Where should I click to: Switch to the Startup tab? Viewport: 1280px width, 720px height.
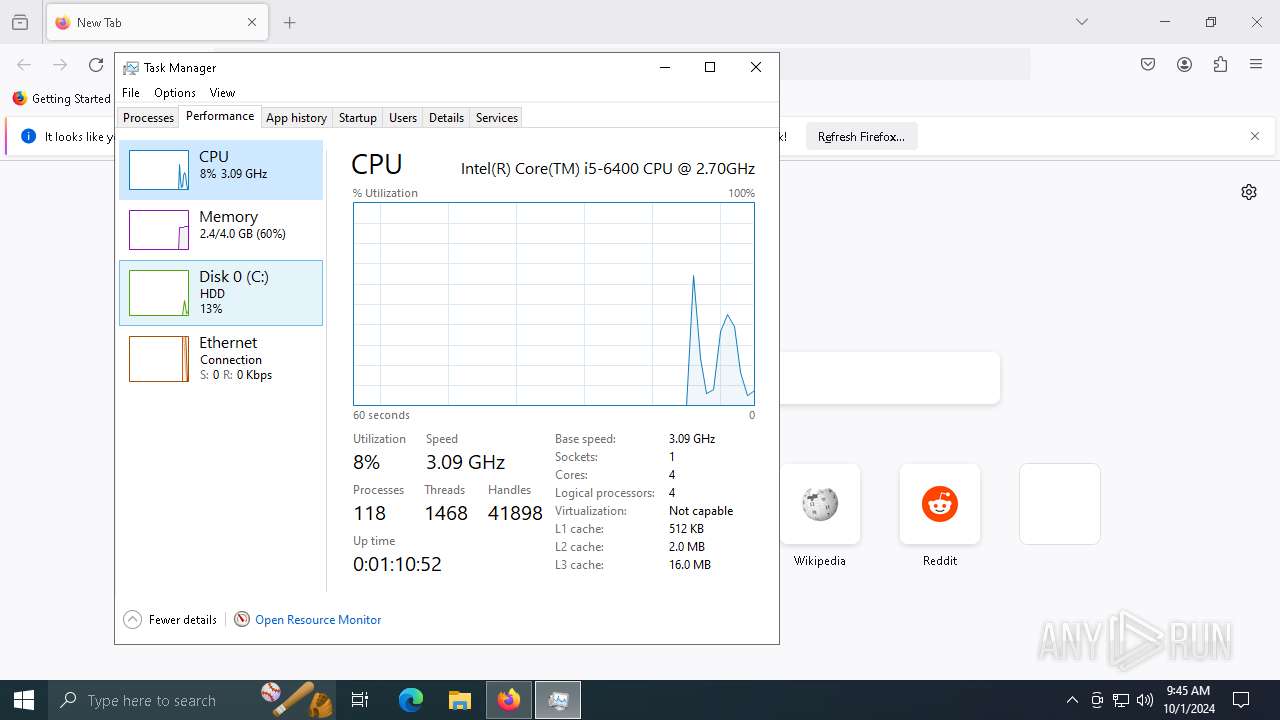[357, 117]
